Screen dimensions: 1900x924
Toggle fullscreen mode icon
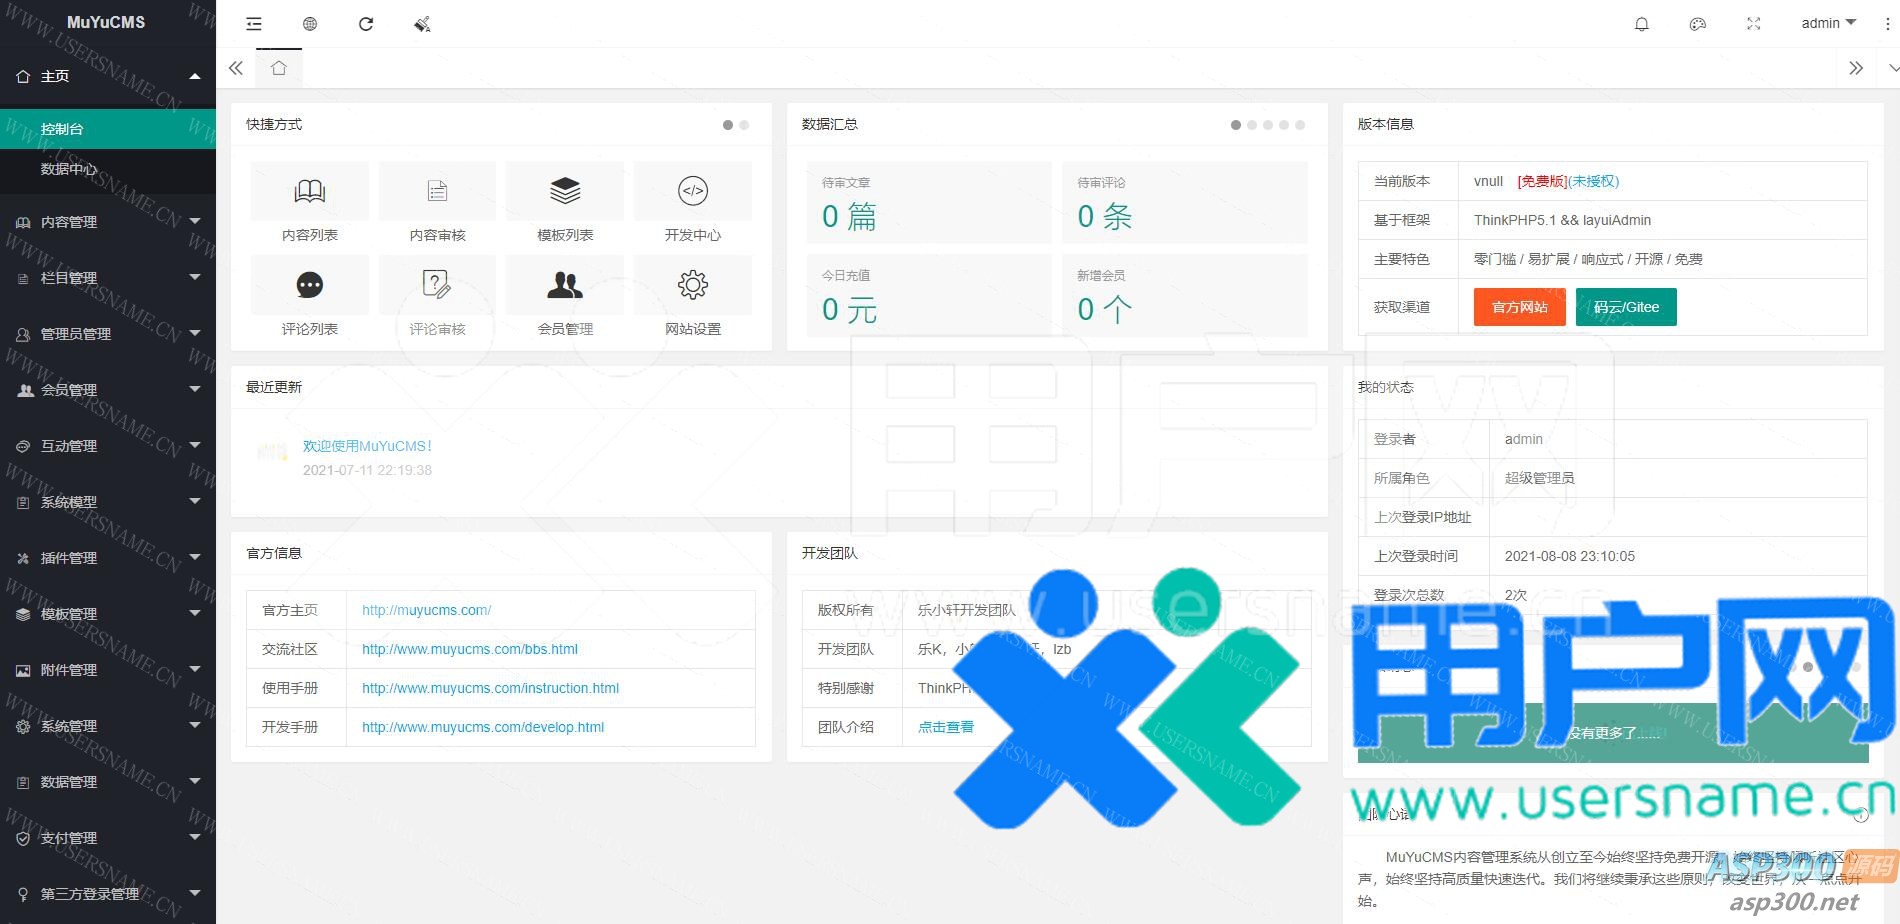[1753, 24]
